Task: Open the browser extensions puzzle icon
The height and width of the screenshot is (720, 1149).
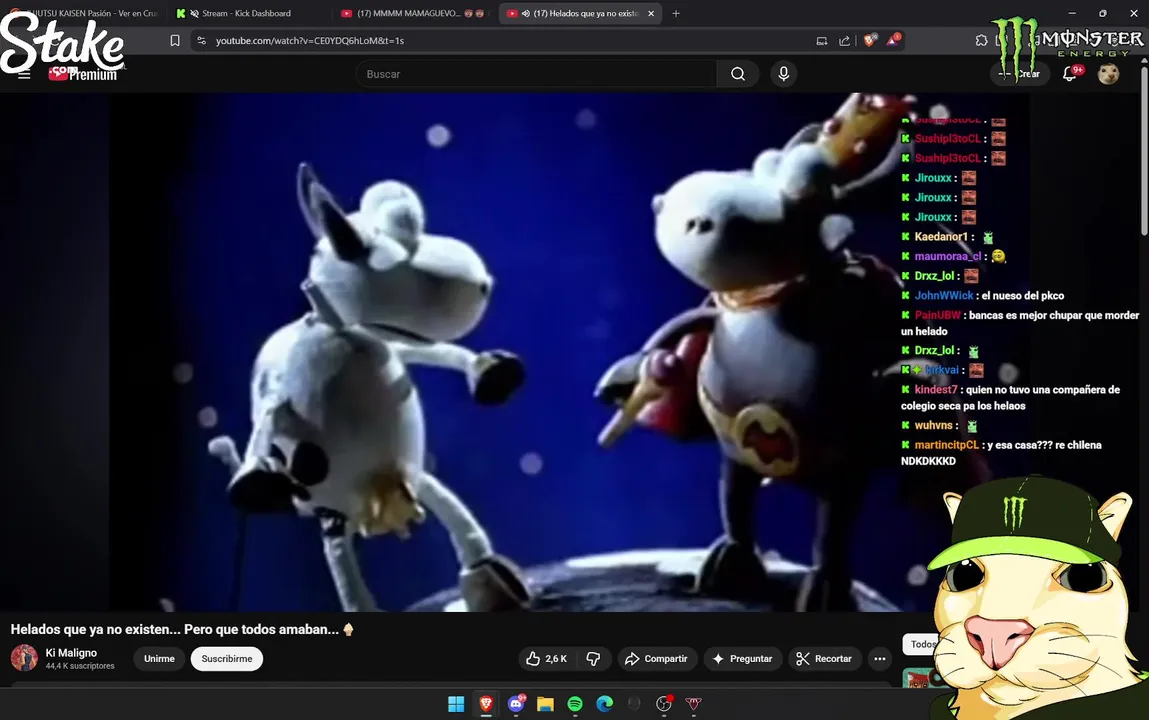Action: pos(981,40)
